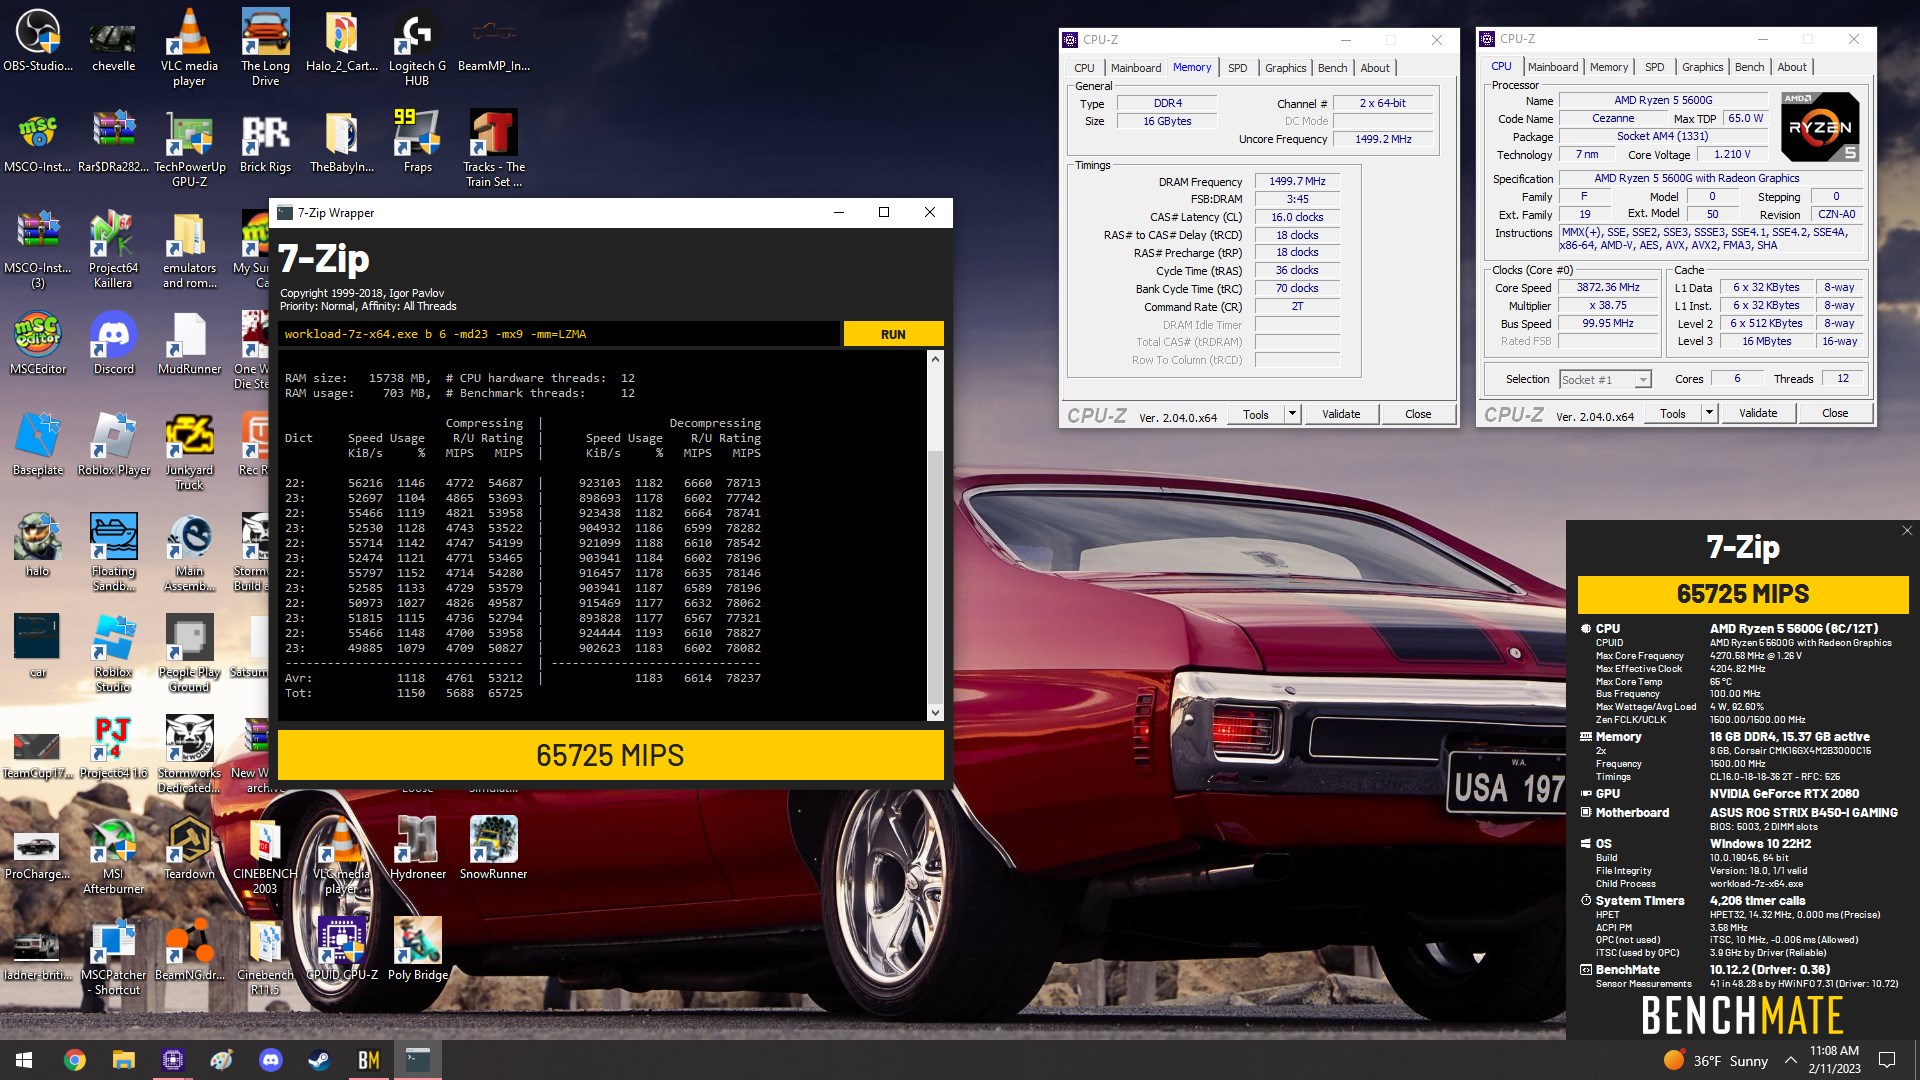Launch Brick Rigs desktop icon

(x=265, y=142)
